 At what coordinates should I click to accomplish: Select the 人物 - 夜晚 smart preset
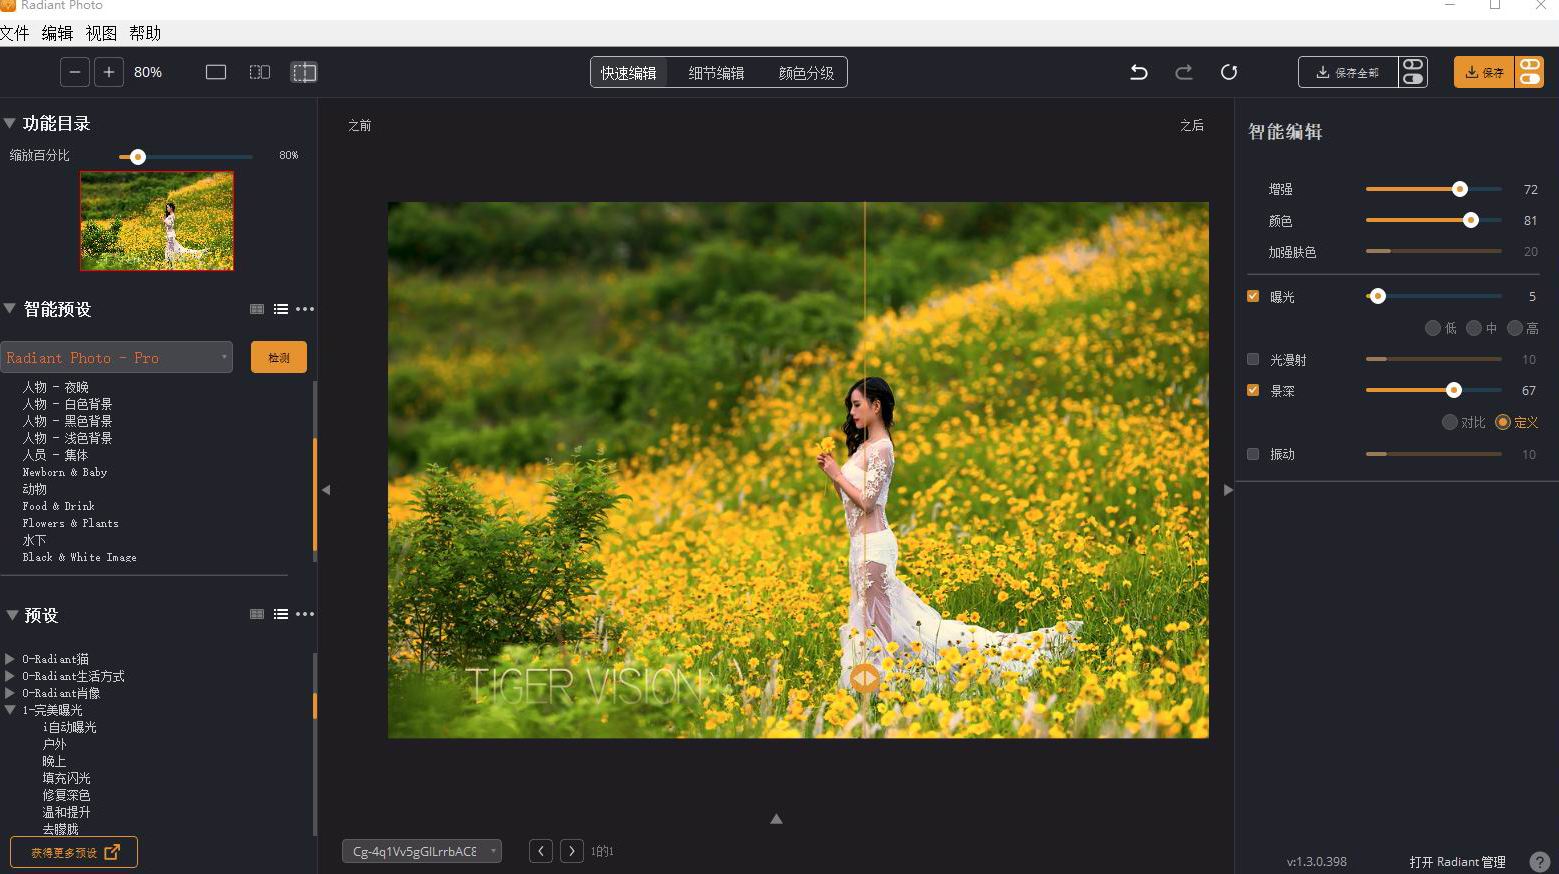(56, 387)
